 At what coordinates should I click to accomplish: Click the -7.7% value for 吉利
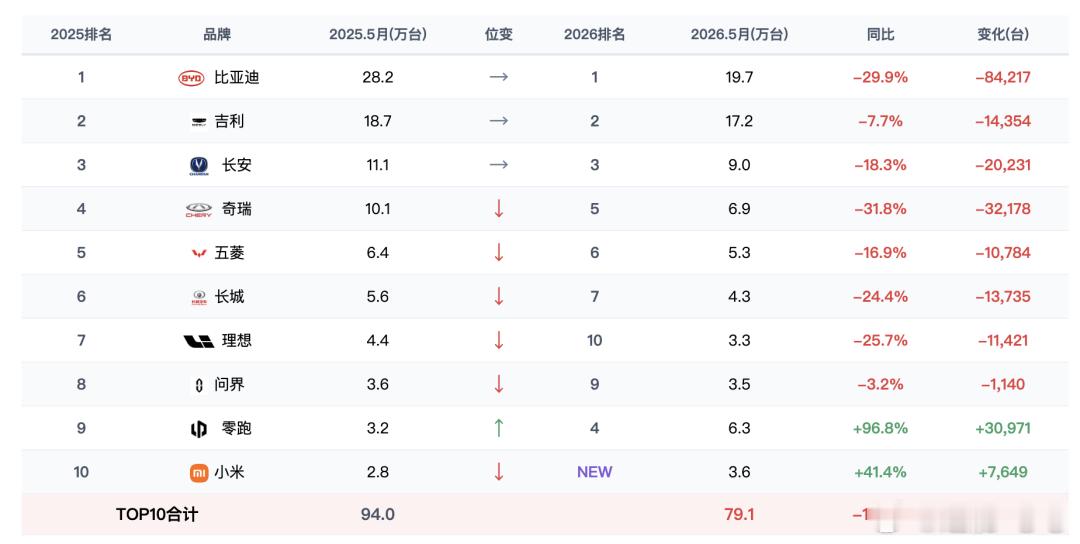pos(880,121)
